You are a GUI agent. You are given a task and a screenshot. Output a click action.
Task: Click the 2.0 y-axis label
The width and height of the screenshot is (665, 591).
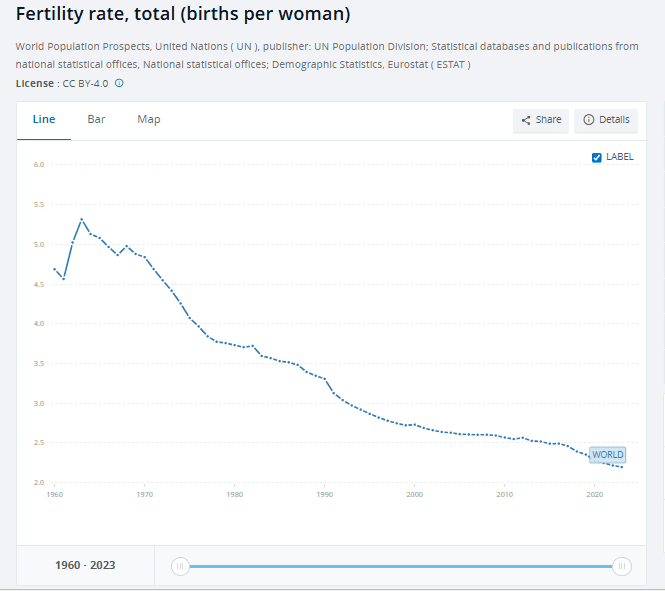click(x=40, y=483)
